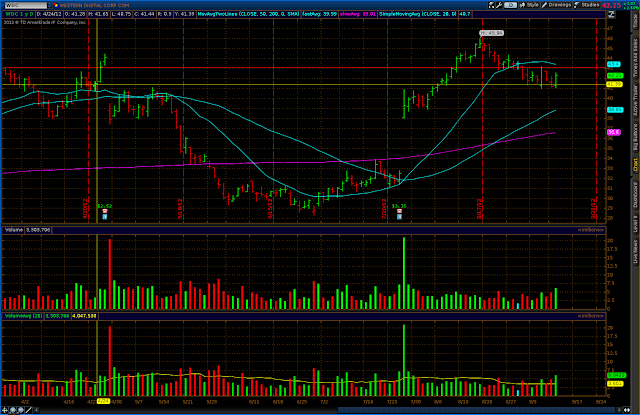The height and width of the screenshot is (415, 640).
Task: Click the WDC symbol input field
Action: 26,5
